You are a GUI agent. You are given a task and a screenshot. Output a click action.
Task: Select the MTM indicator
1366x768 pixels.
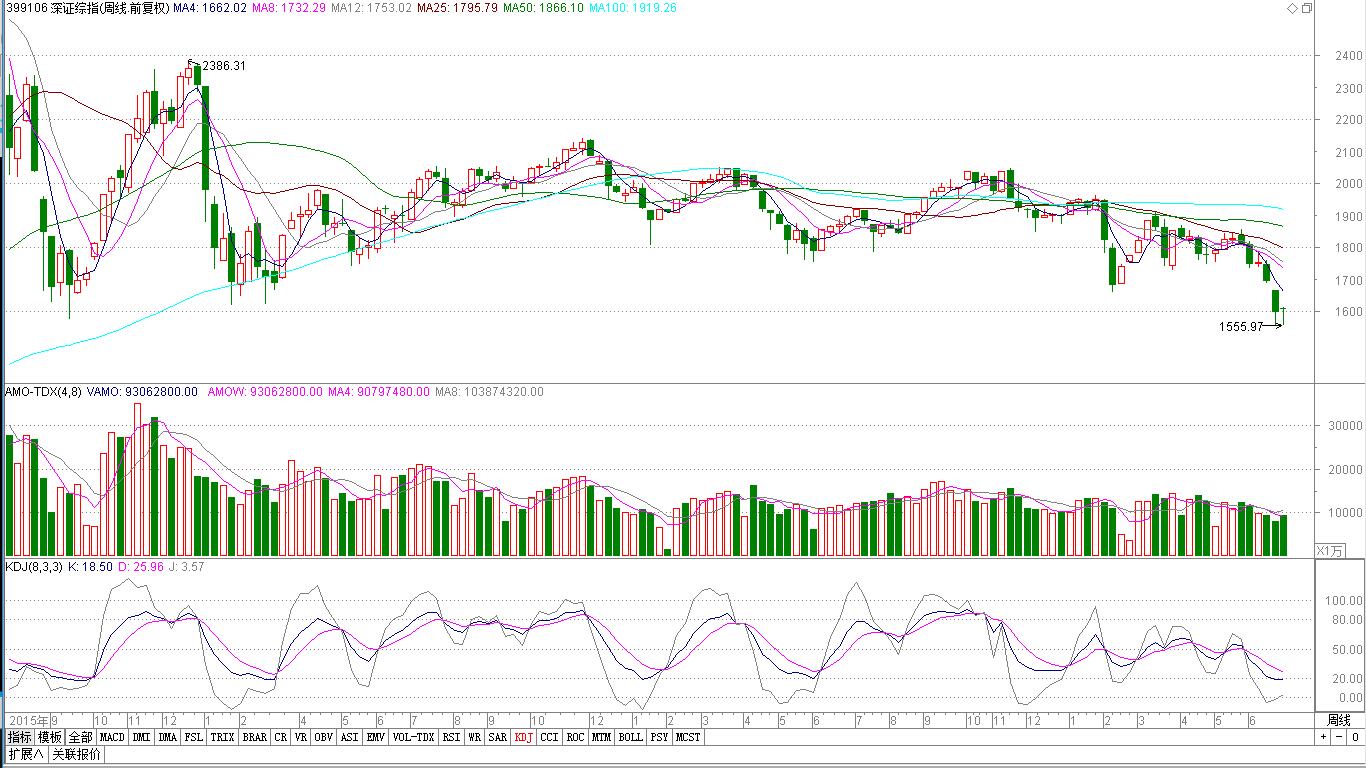[600, 737]
